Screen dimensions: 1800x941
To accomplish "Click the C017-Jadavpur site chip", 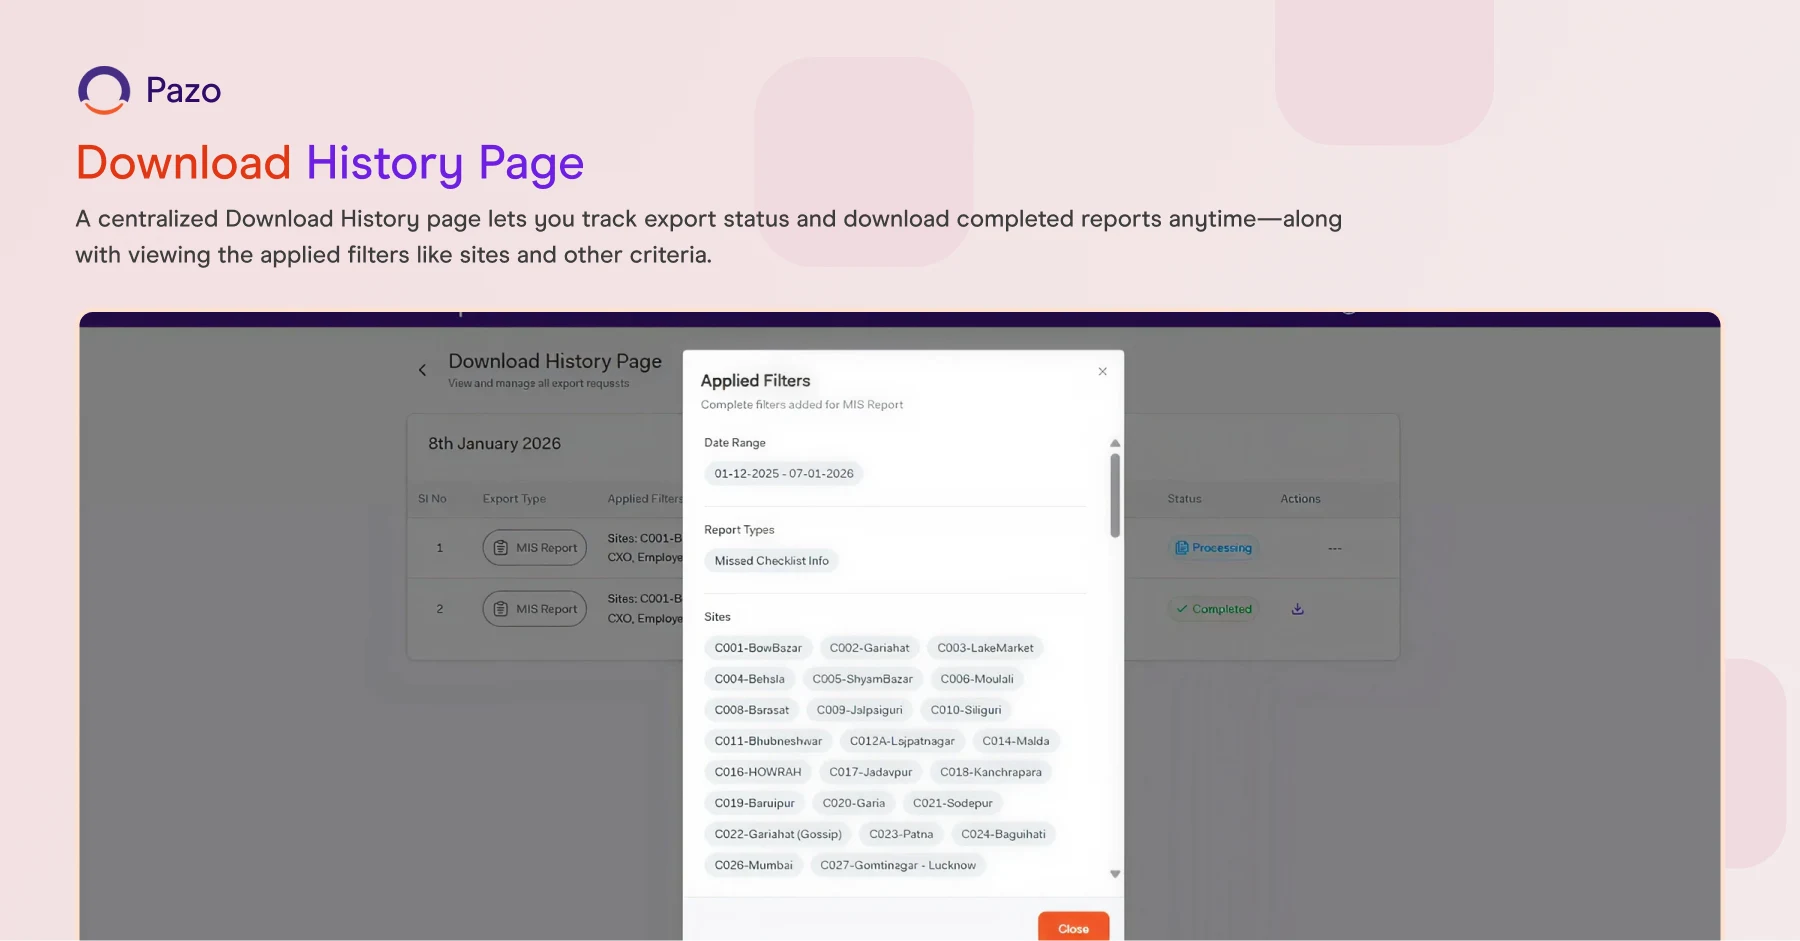I will [x=870, y=772].
